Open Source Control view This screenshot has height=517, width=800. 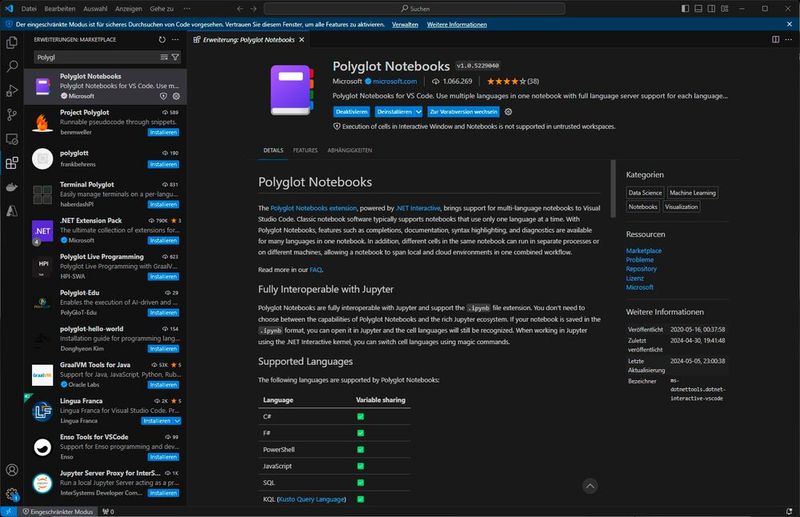click(x=12, y=114)
